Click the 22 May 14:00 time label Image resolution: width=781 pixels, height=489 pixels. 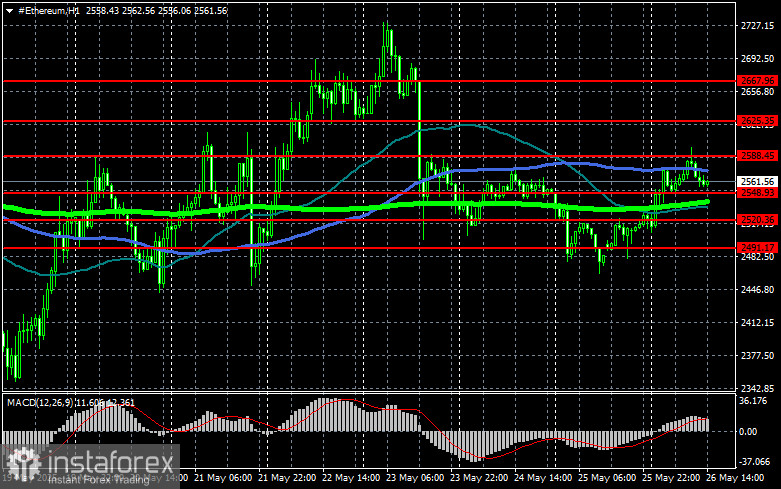(351, 478)
